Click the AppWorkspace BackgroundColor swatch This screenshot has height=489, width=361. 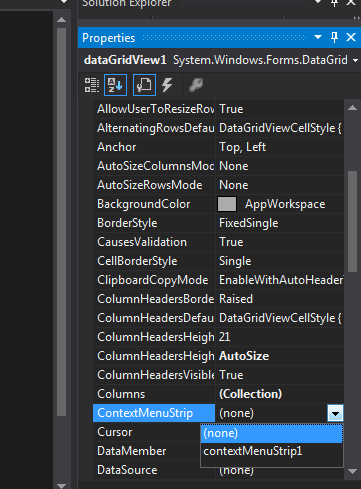tap(227, 204)
